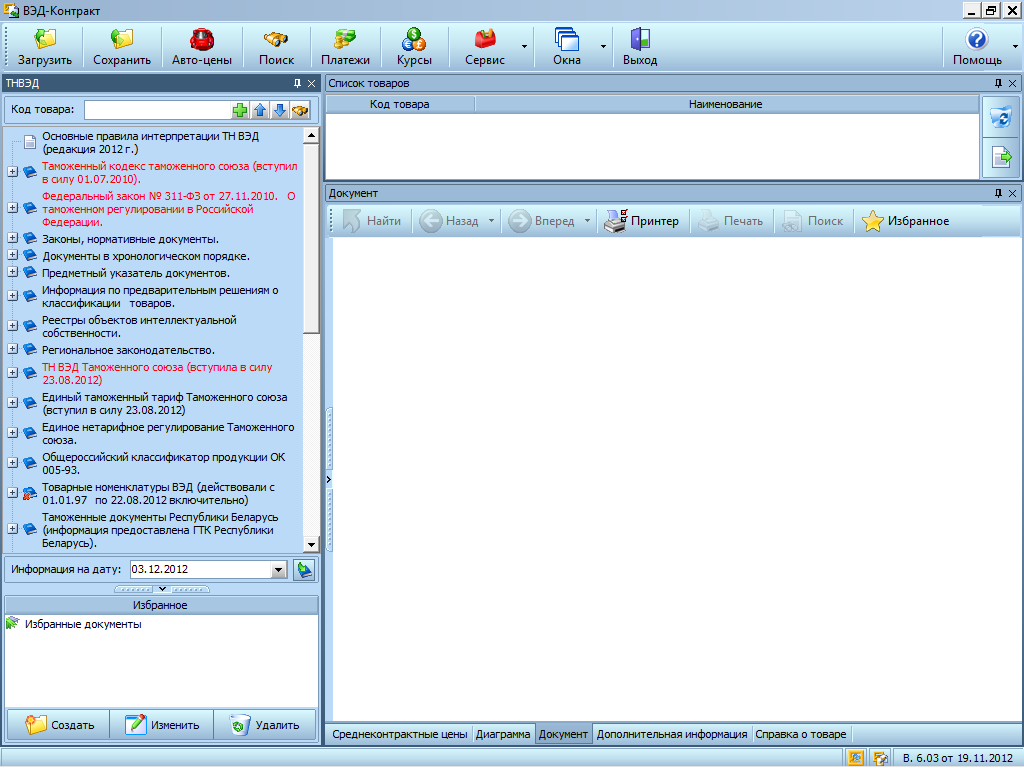Focus the Код товара input field
This screenshot has height=768, width=1024.
(157, 110)
